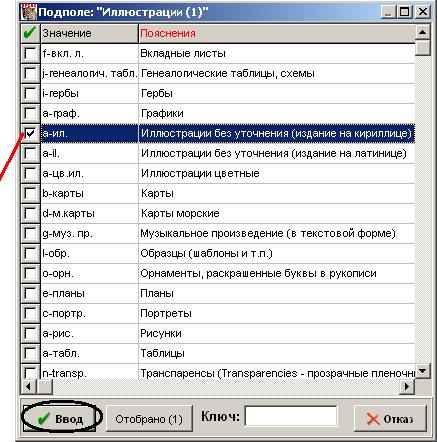
Task: Click the green checkmark column header icon
Action: [30, 33]
